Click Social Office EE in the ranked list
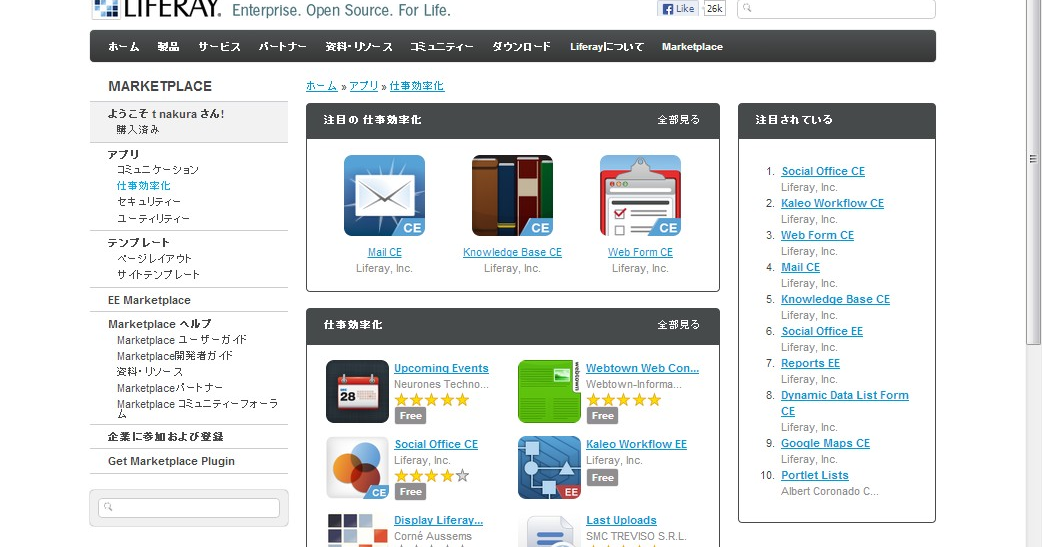Viewport: 1042px width, 547px height. click(x=822, y=331)
